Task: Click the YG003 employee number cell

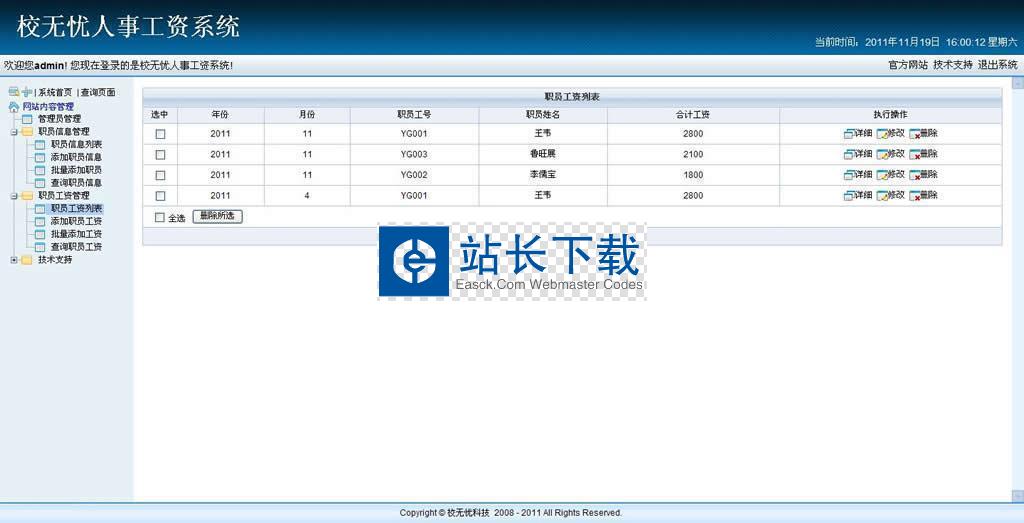Action: coord(414,155)
